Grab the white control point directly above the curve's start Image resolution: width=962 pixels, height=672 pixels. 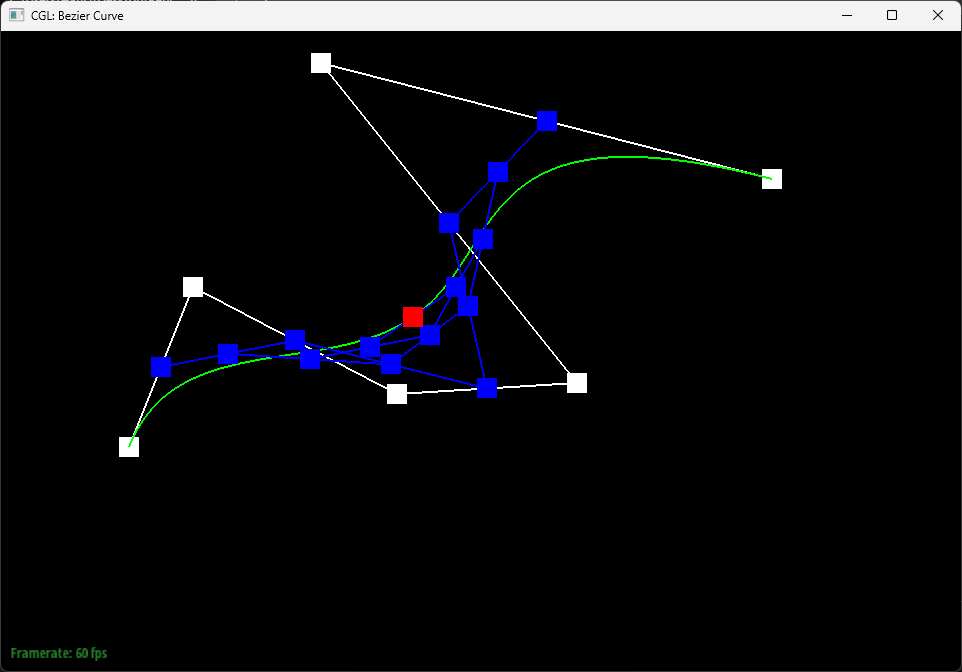193,287
